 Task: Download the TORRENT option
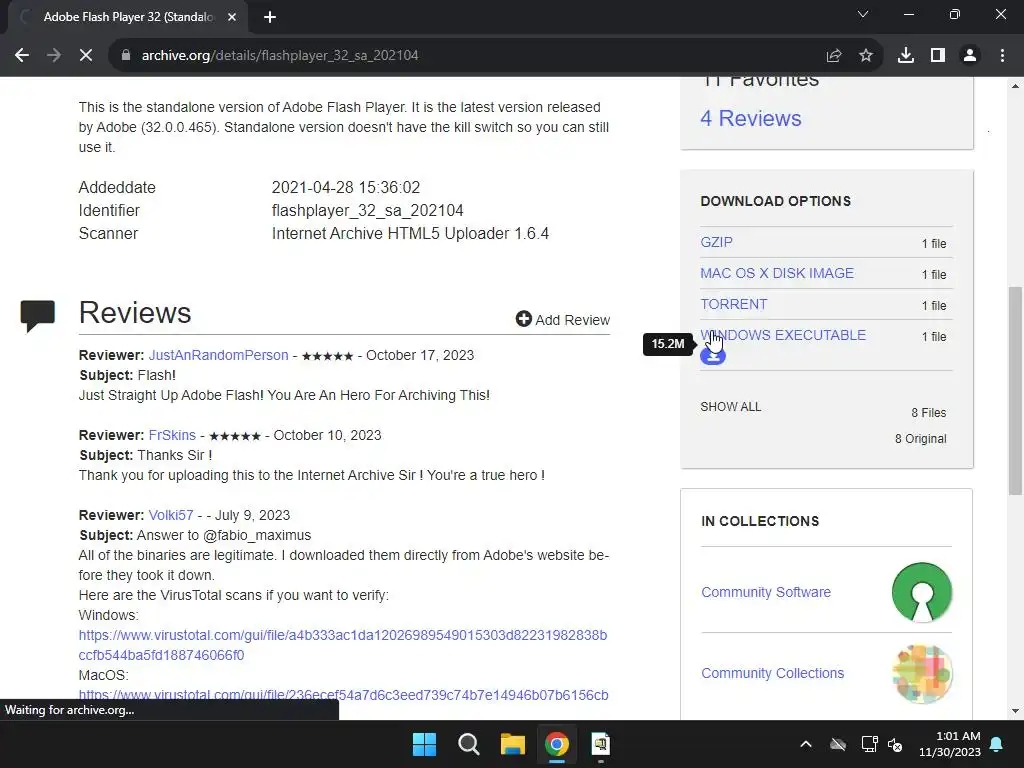[733, 304]
